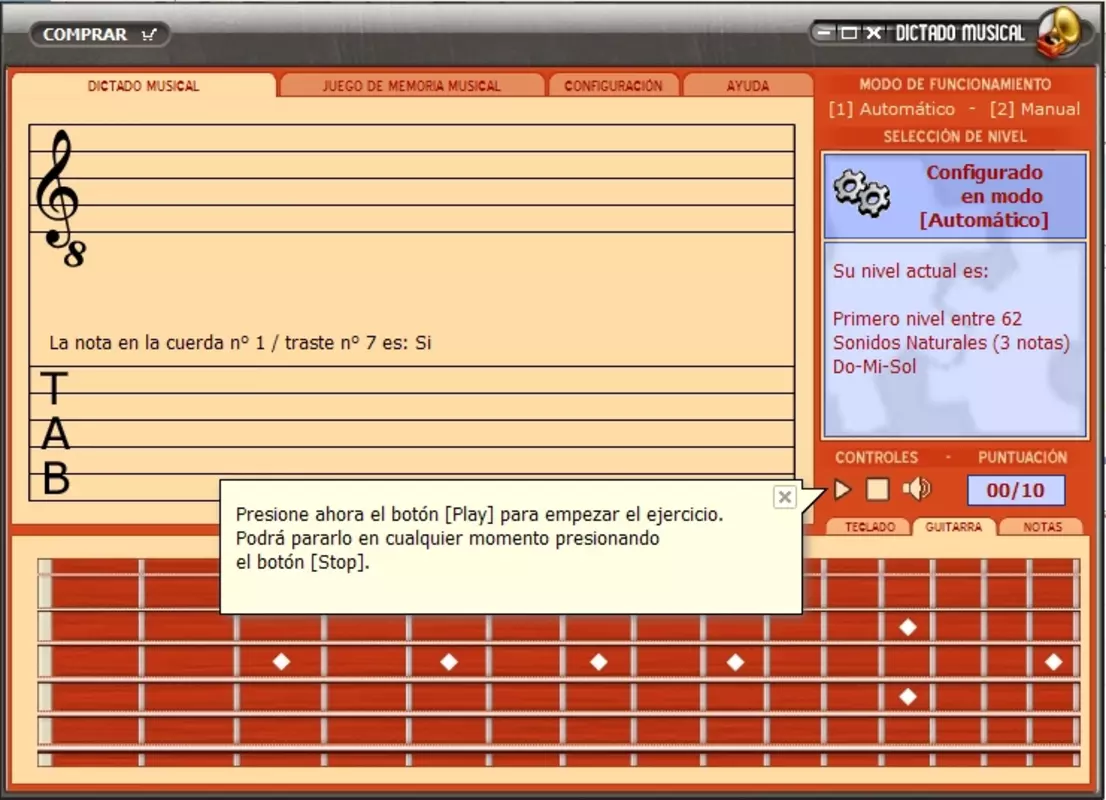This screenshot has width=1106, height=800.
Task: Click the treble clef on the staff
Action: [x=59, y=199]
